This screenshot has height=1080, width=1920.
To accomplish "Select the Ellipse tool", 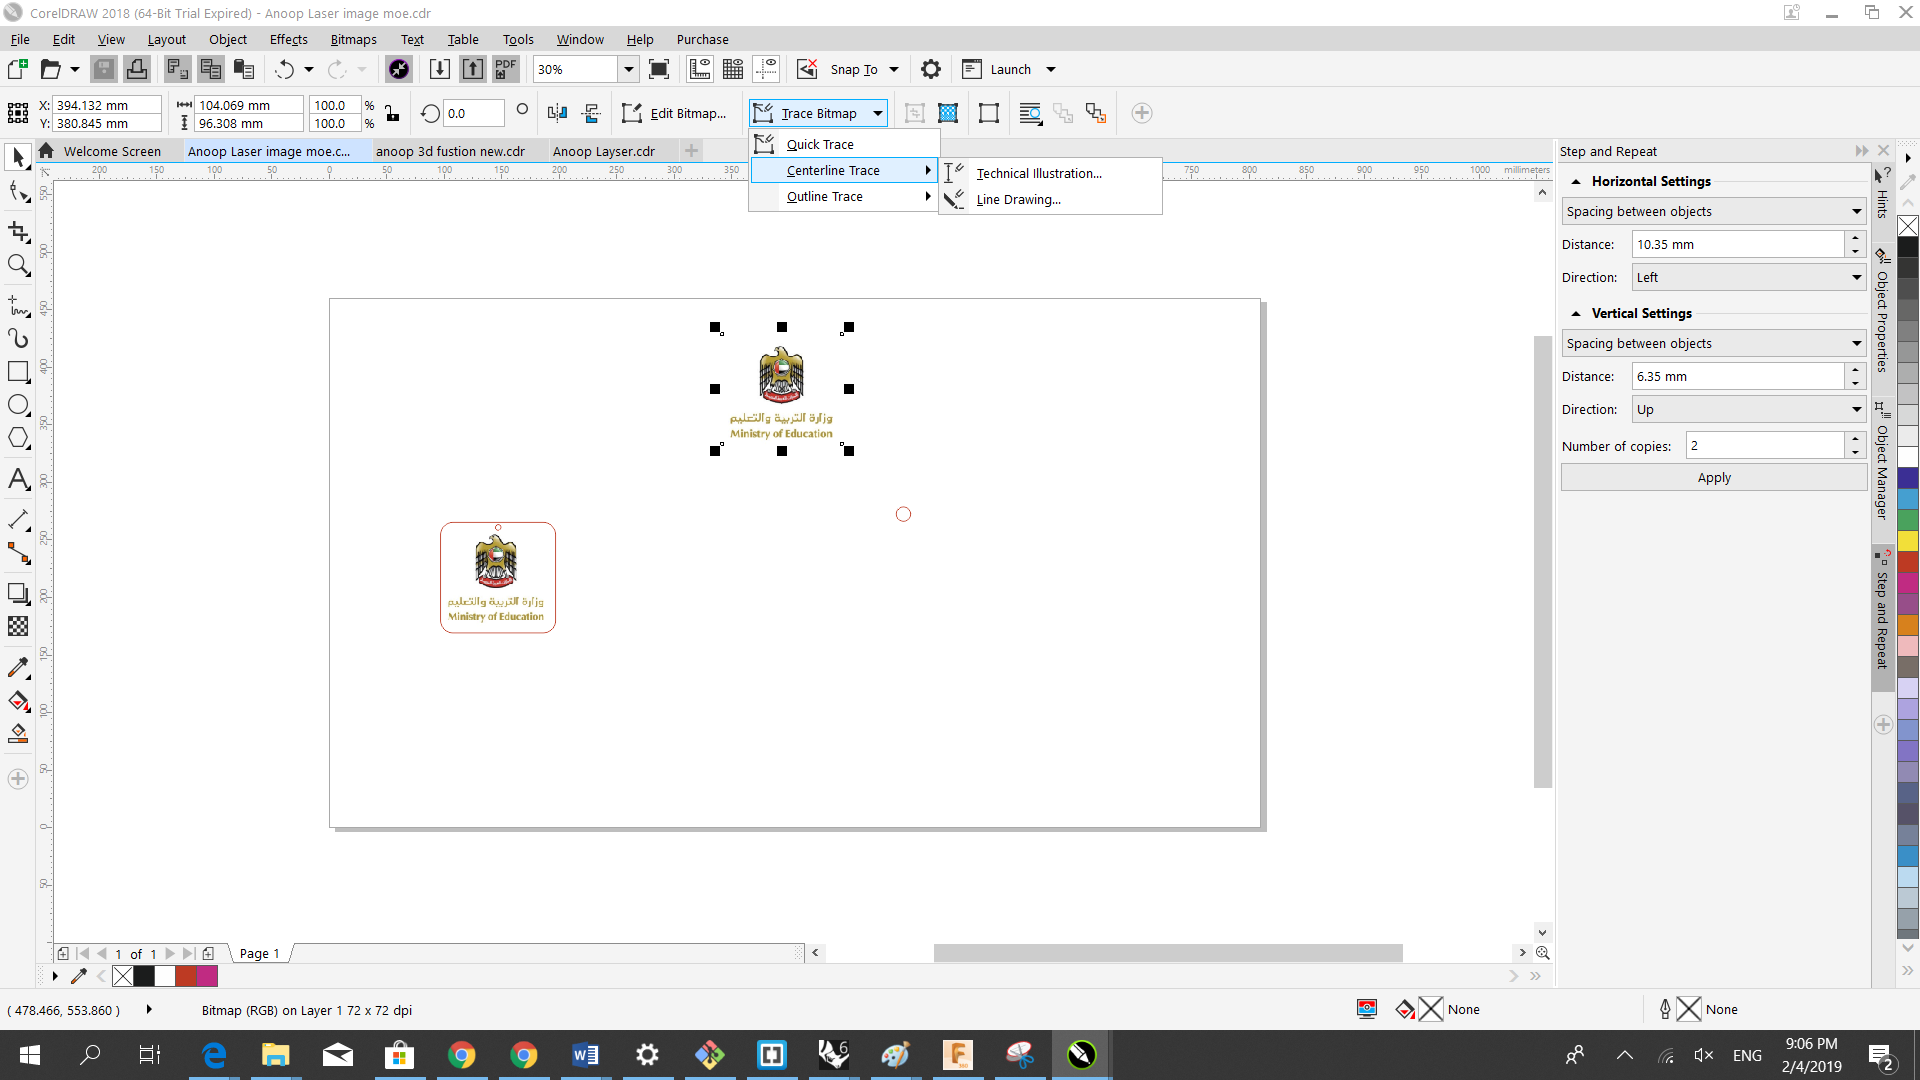I will pos(18,405).
